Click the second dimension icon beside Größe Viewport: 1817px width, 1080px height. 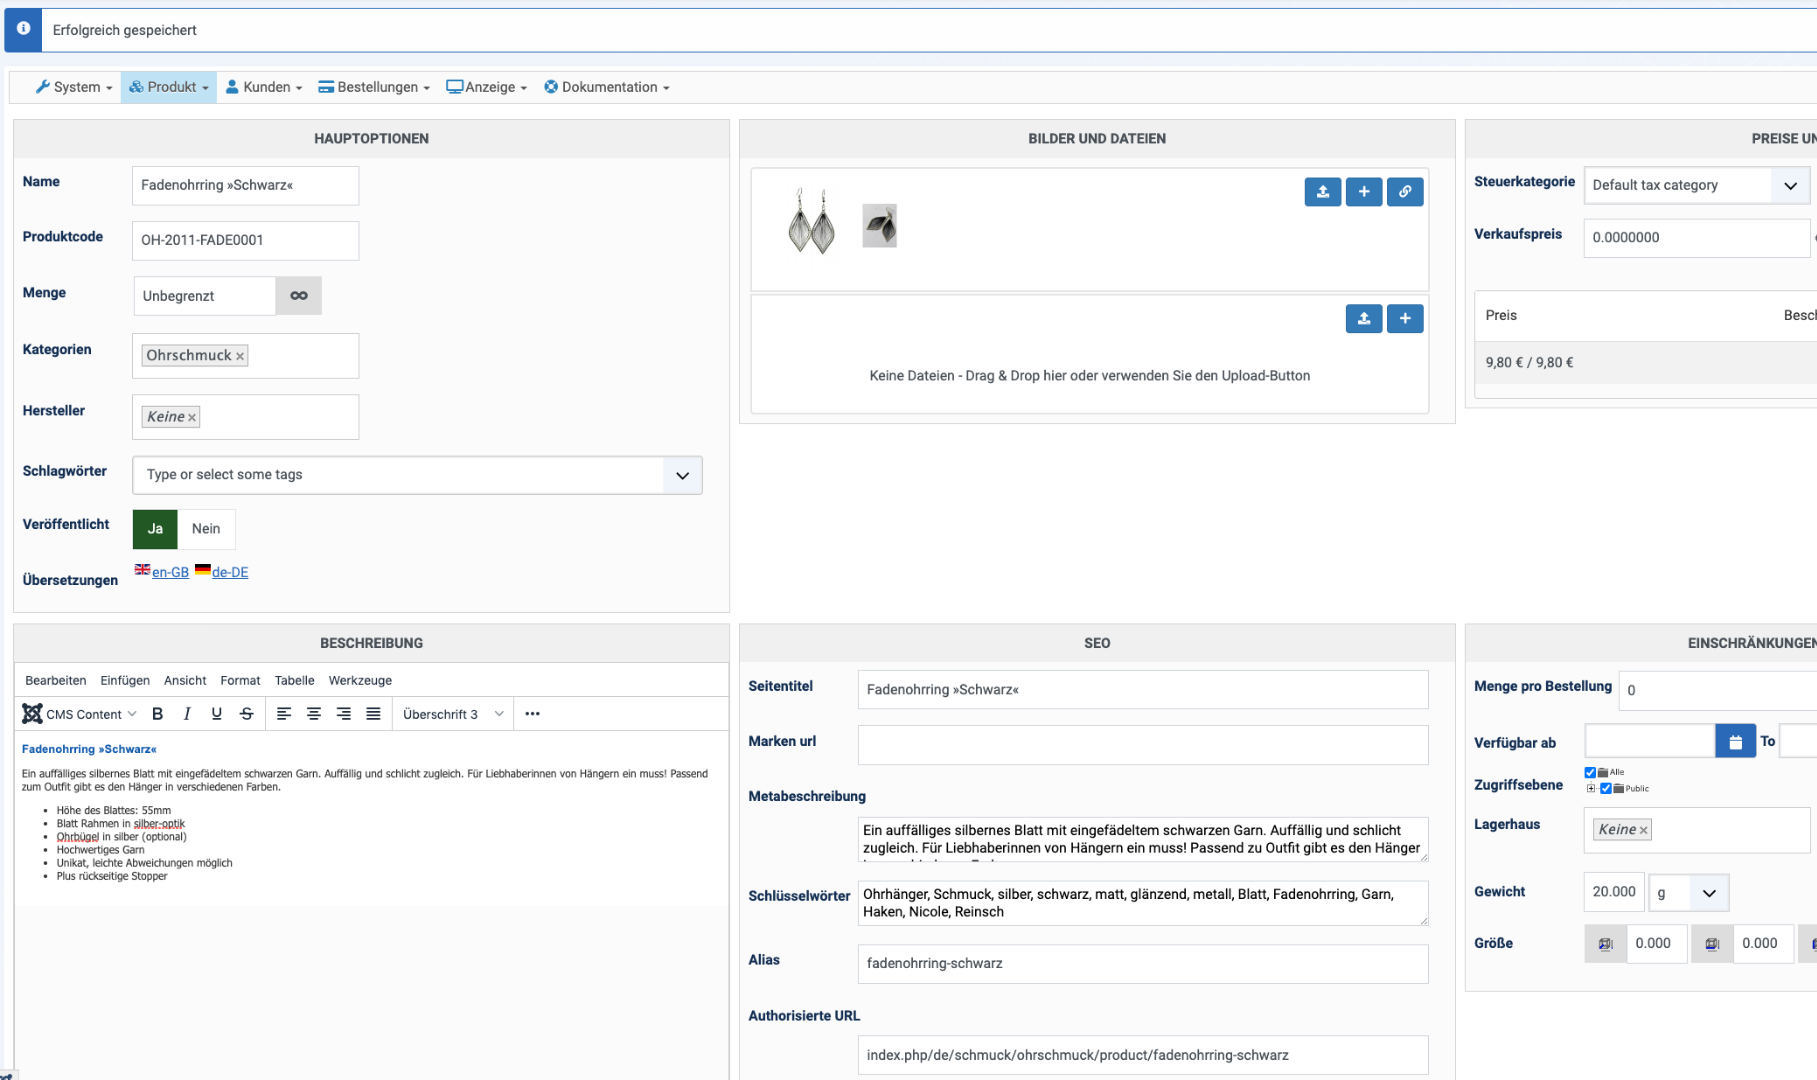coord(1712,944)
